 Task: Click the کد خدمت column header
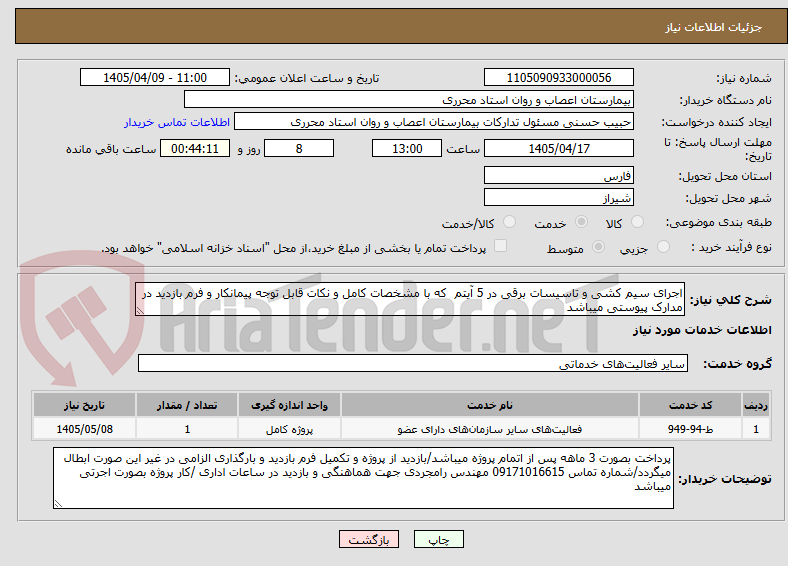(x=691, y=405)
